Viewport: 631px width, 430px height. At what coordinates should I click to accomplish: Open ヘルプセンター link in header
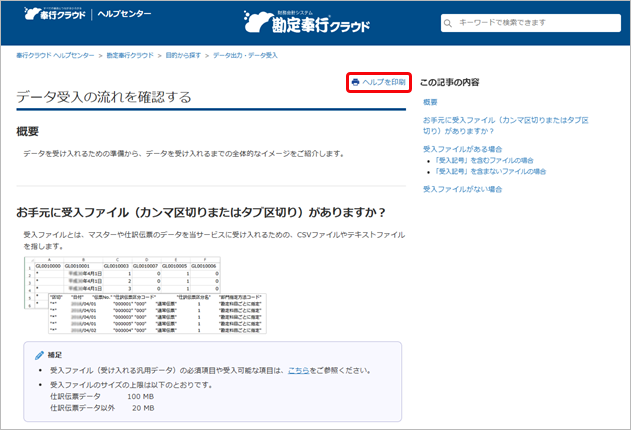pyautogui.click(x=124, y=14)
